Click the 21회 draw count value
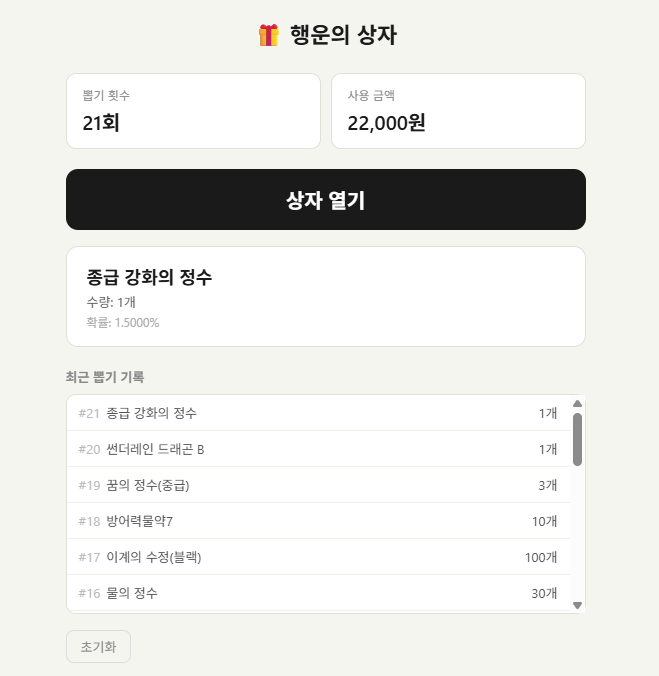 101,123
